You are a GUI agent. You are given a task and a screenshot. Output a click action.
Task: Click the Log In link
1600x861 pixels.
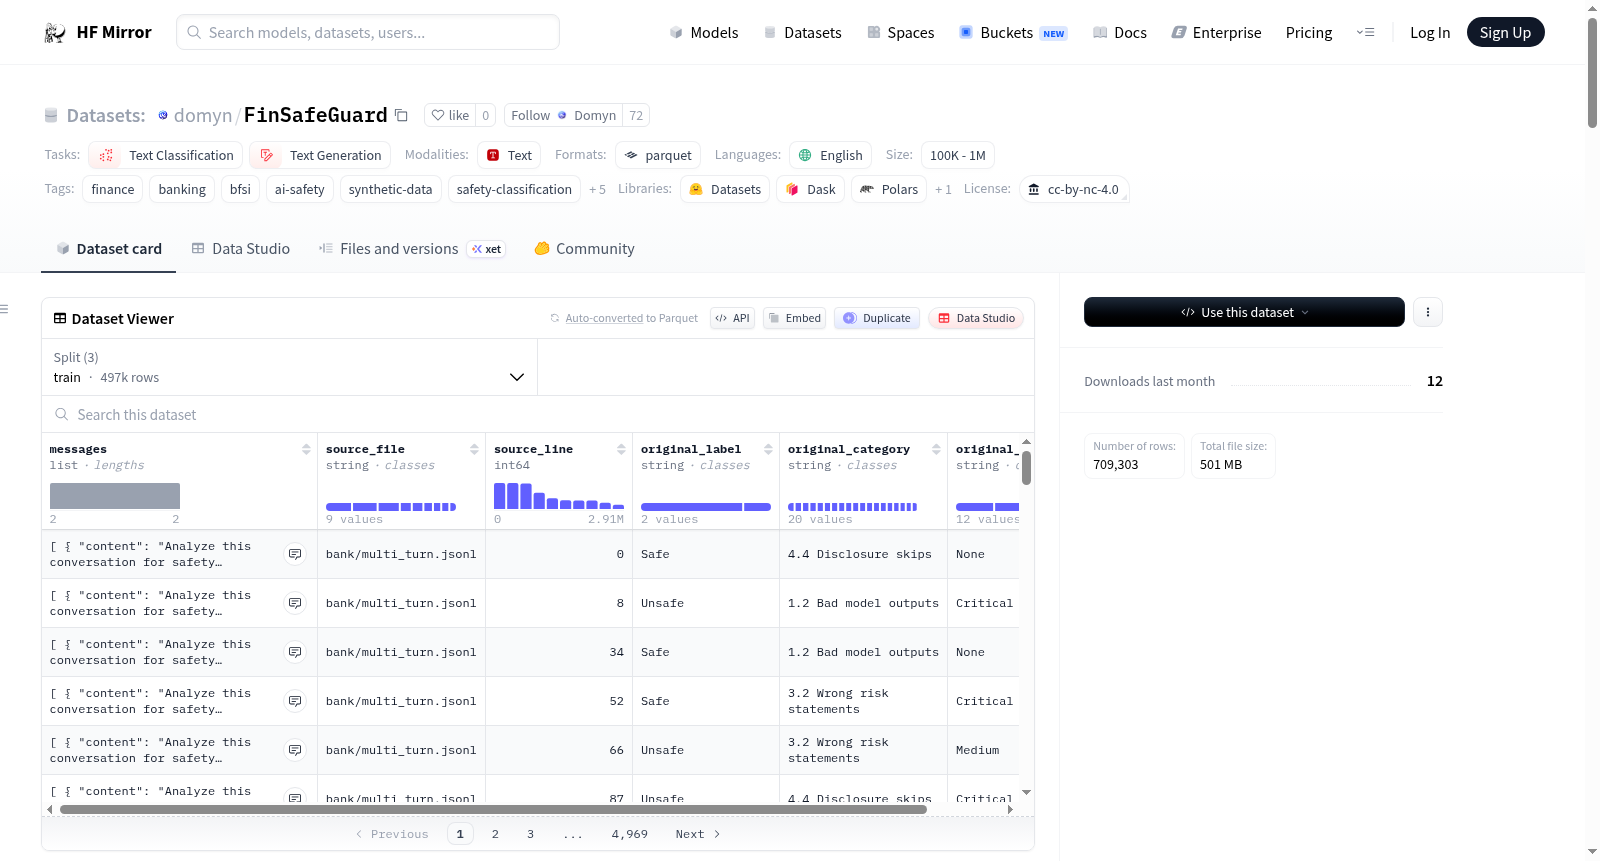pos(1430,32)
